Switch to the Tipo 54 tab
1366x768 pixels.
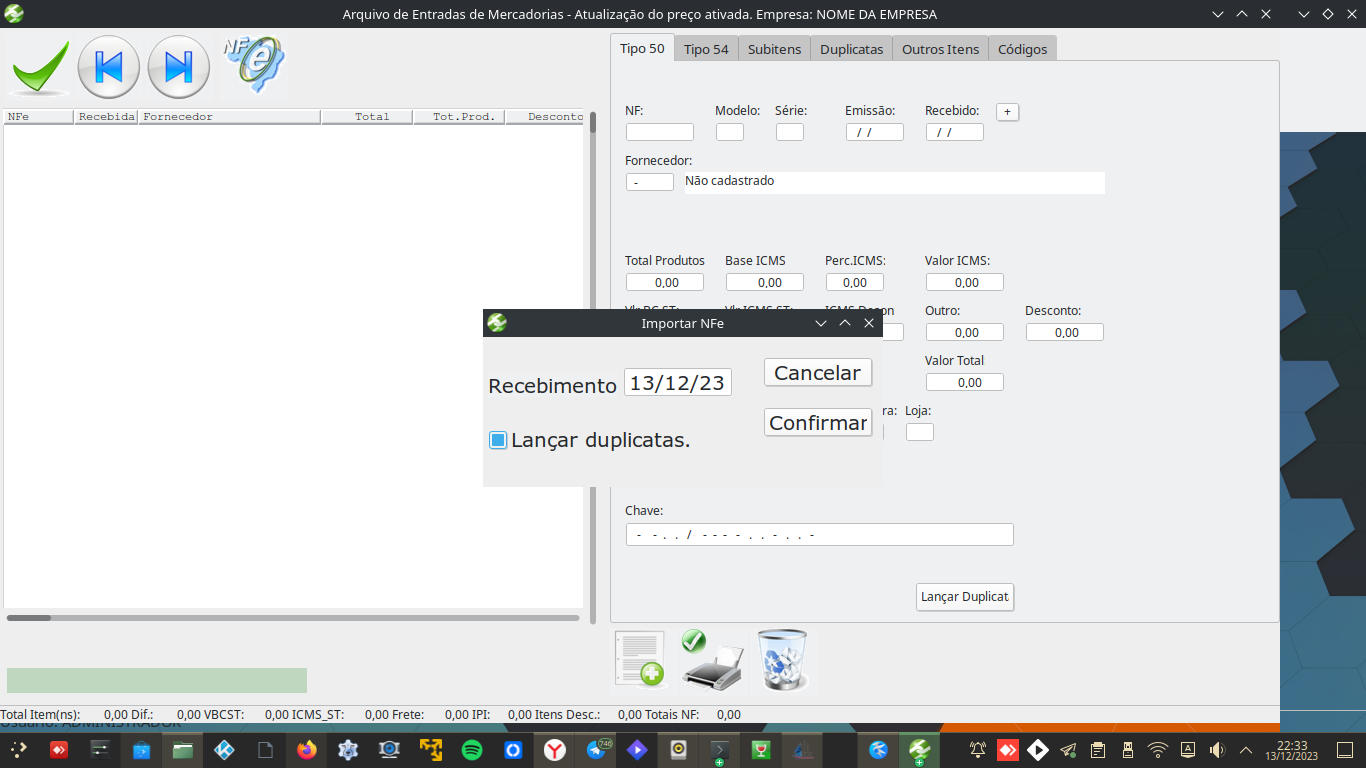point(706,49)
